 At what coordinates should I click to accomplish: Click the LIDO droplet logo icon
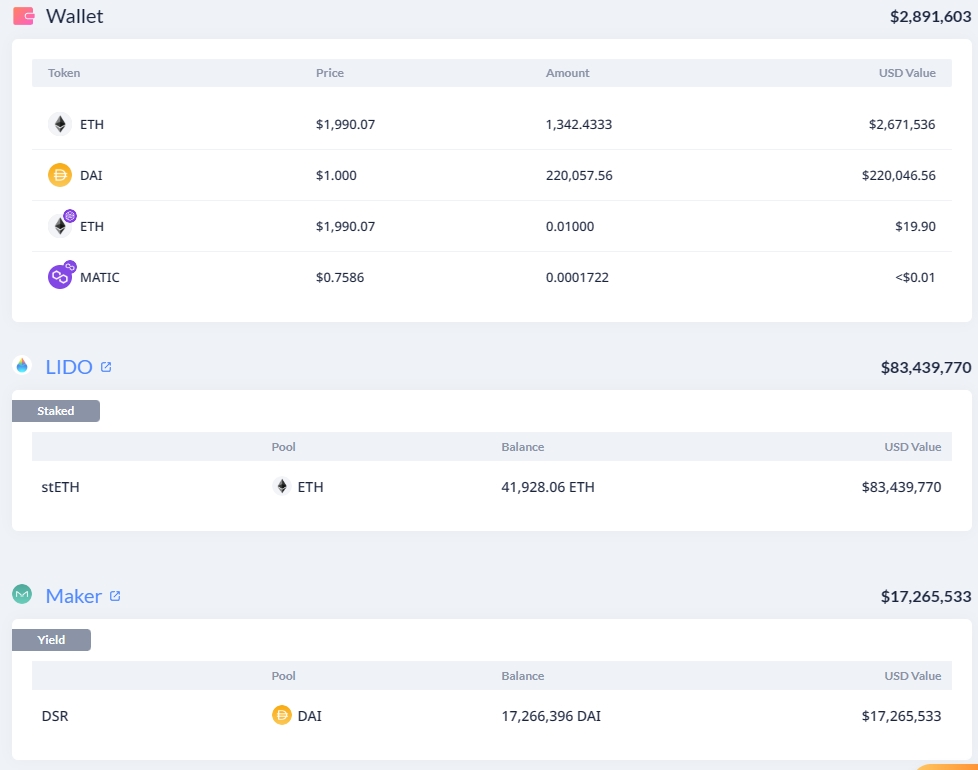click(22, 365)
